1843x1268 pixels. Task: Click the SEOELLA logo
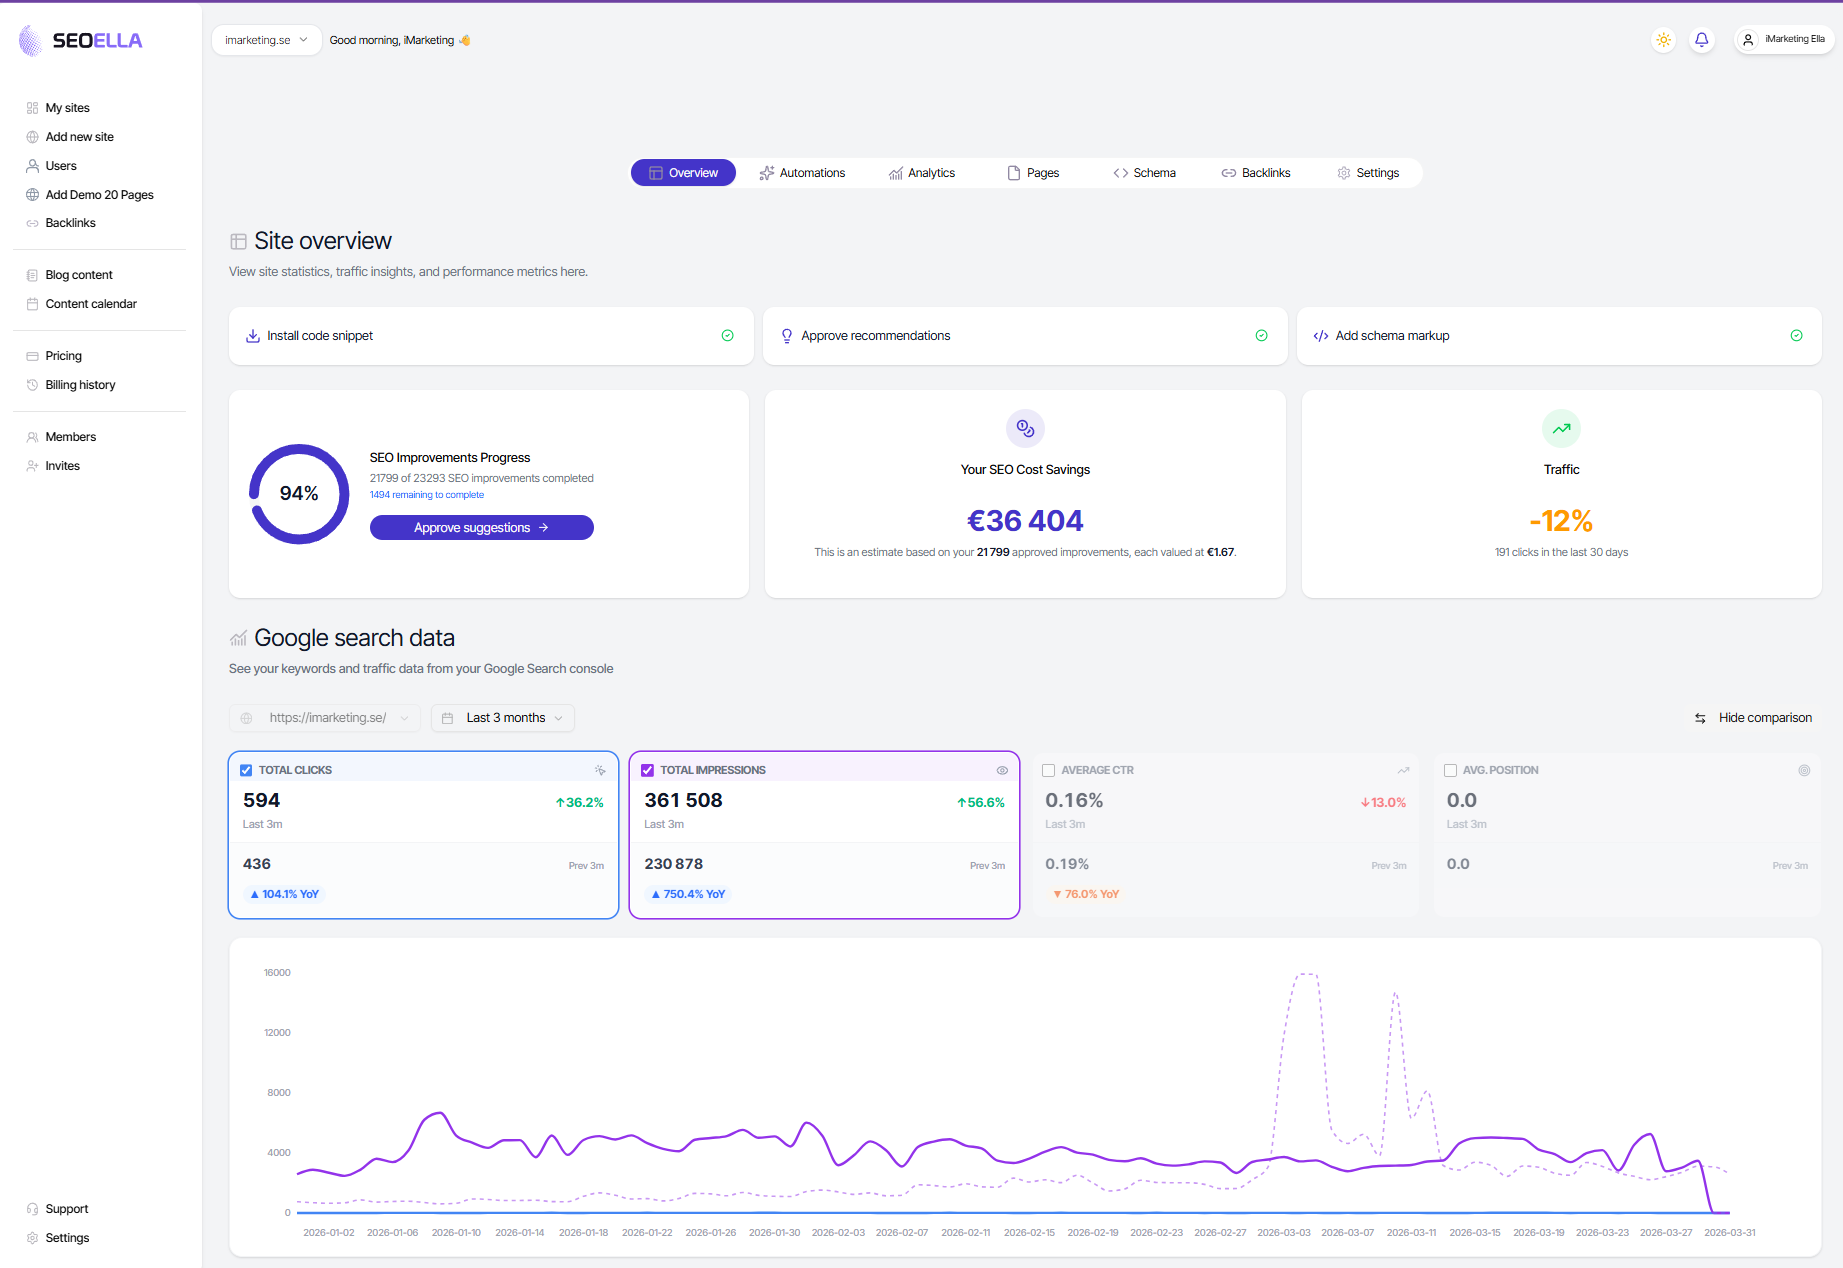[81, 41]
